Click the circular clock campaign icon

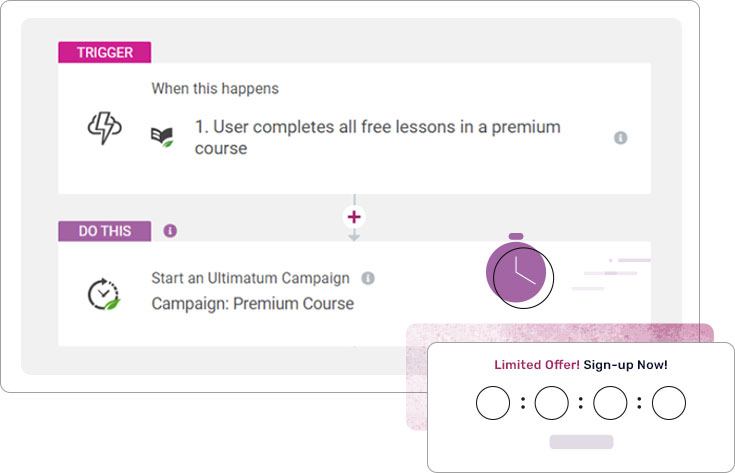[104, 294]
